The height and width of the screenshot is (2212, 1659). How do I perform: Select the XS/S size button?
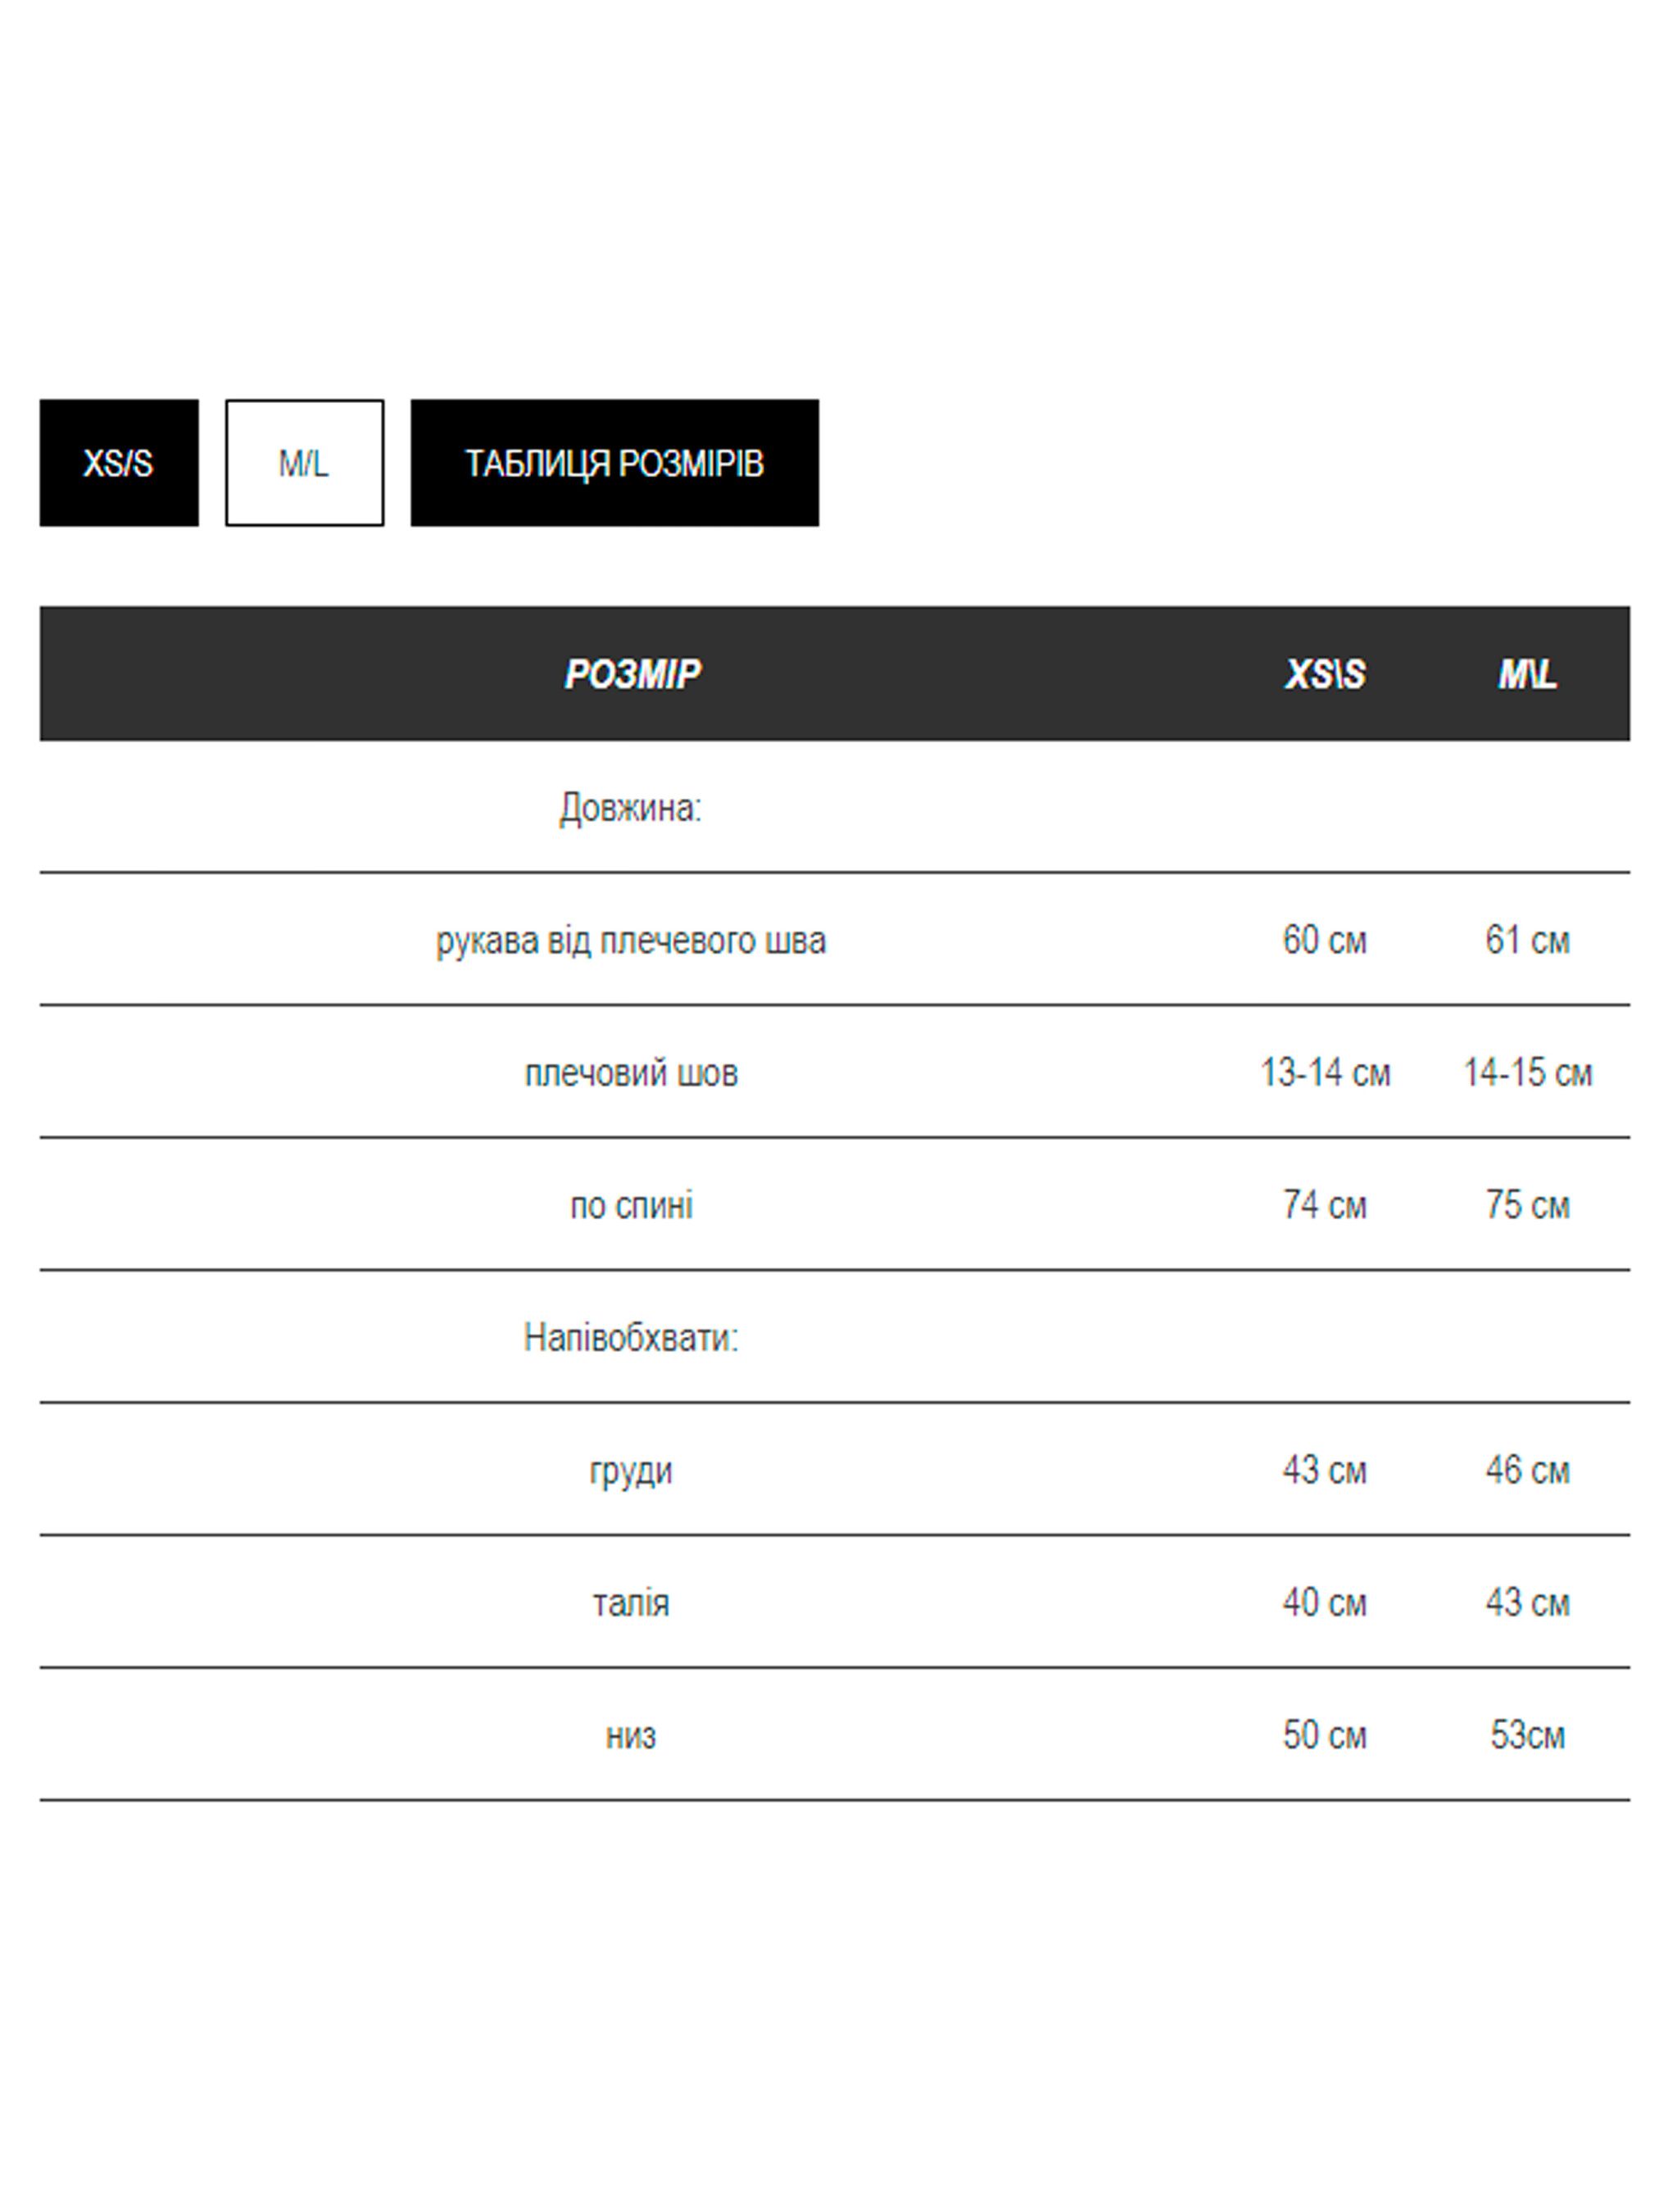tap(118, 463)
